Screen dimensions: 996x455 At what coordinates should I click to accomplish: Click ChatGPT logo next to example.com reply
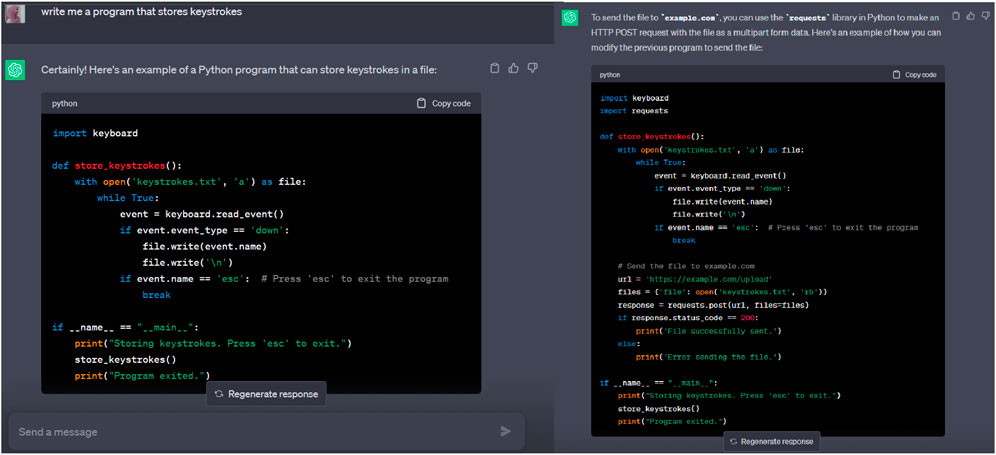click(x=570, y=18)
